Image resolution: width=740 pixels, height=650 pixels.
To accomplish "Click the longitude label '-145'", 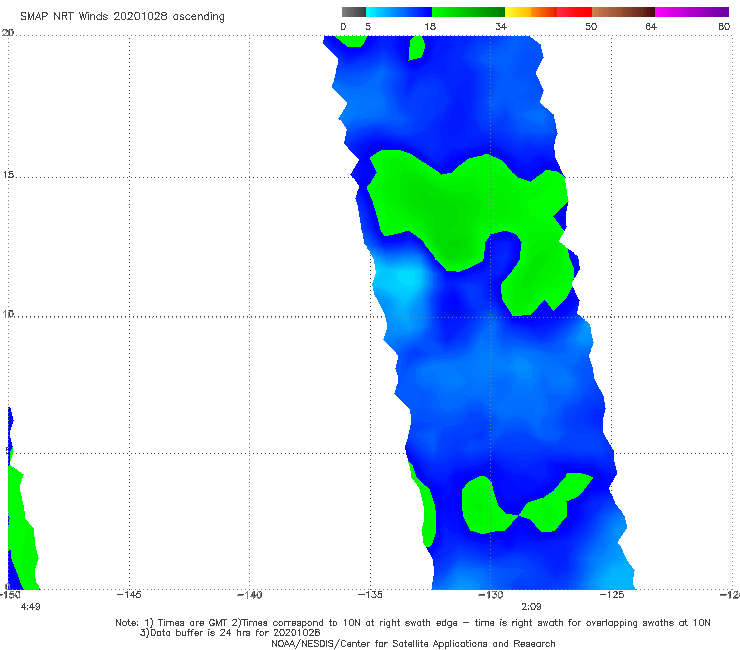I will pos(129,595).
